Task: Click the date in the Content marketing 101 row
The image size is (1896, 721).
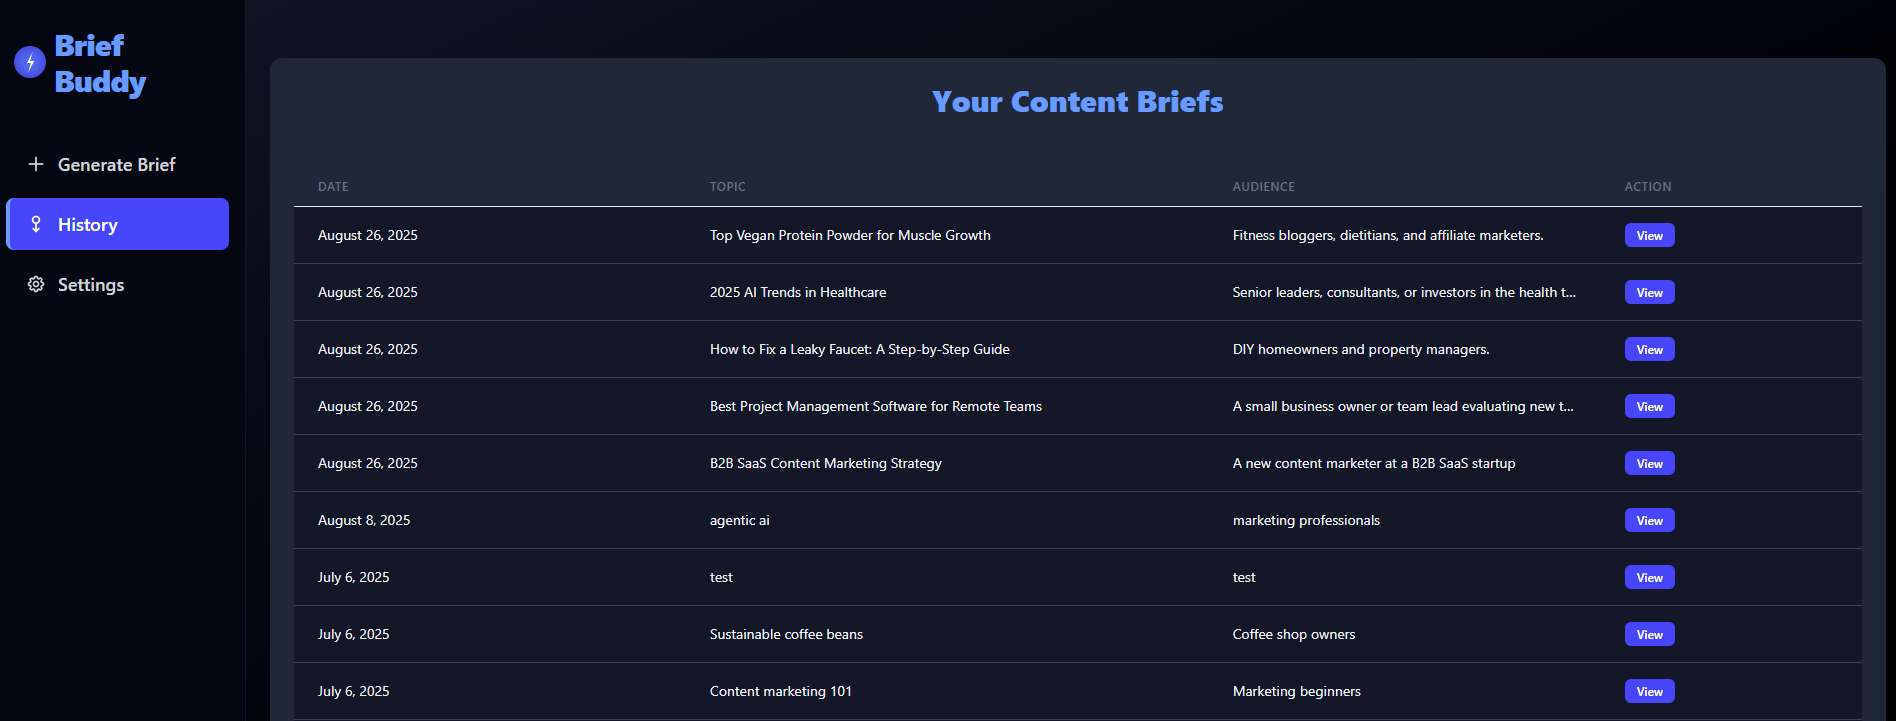Action: pyautogui.click(x=354, y=691)
